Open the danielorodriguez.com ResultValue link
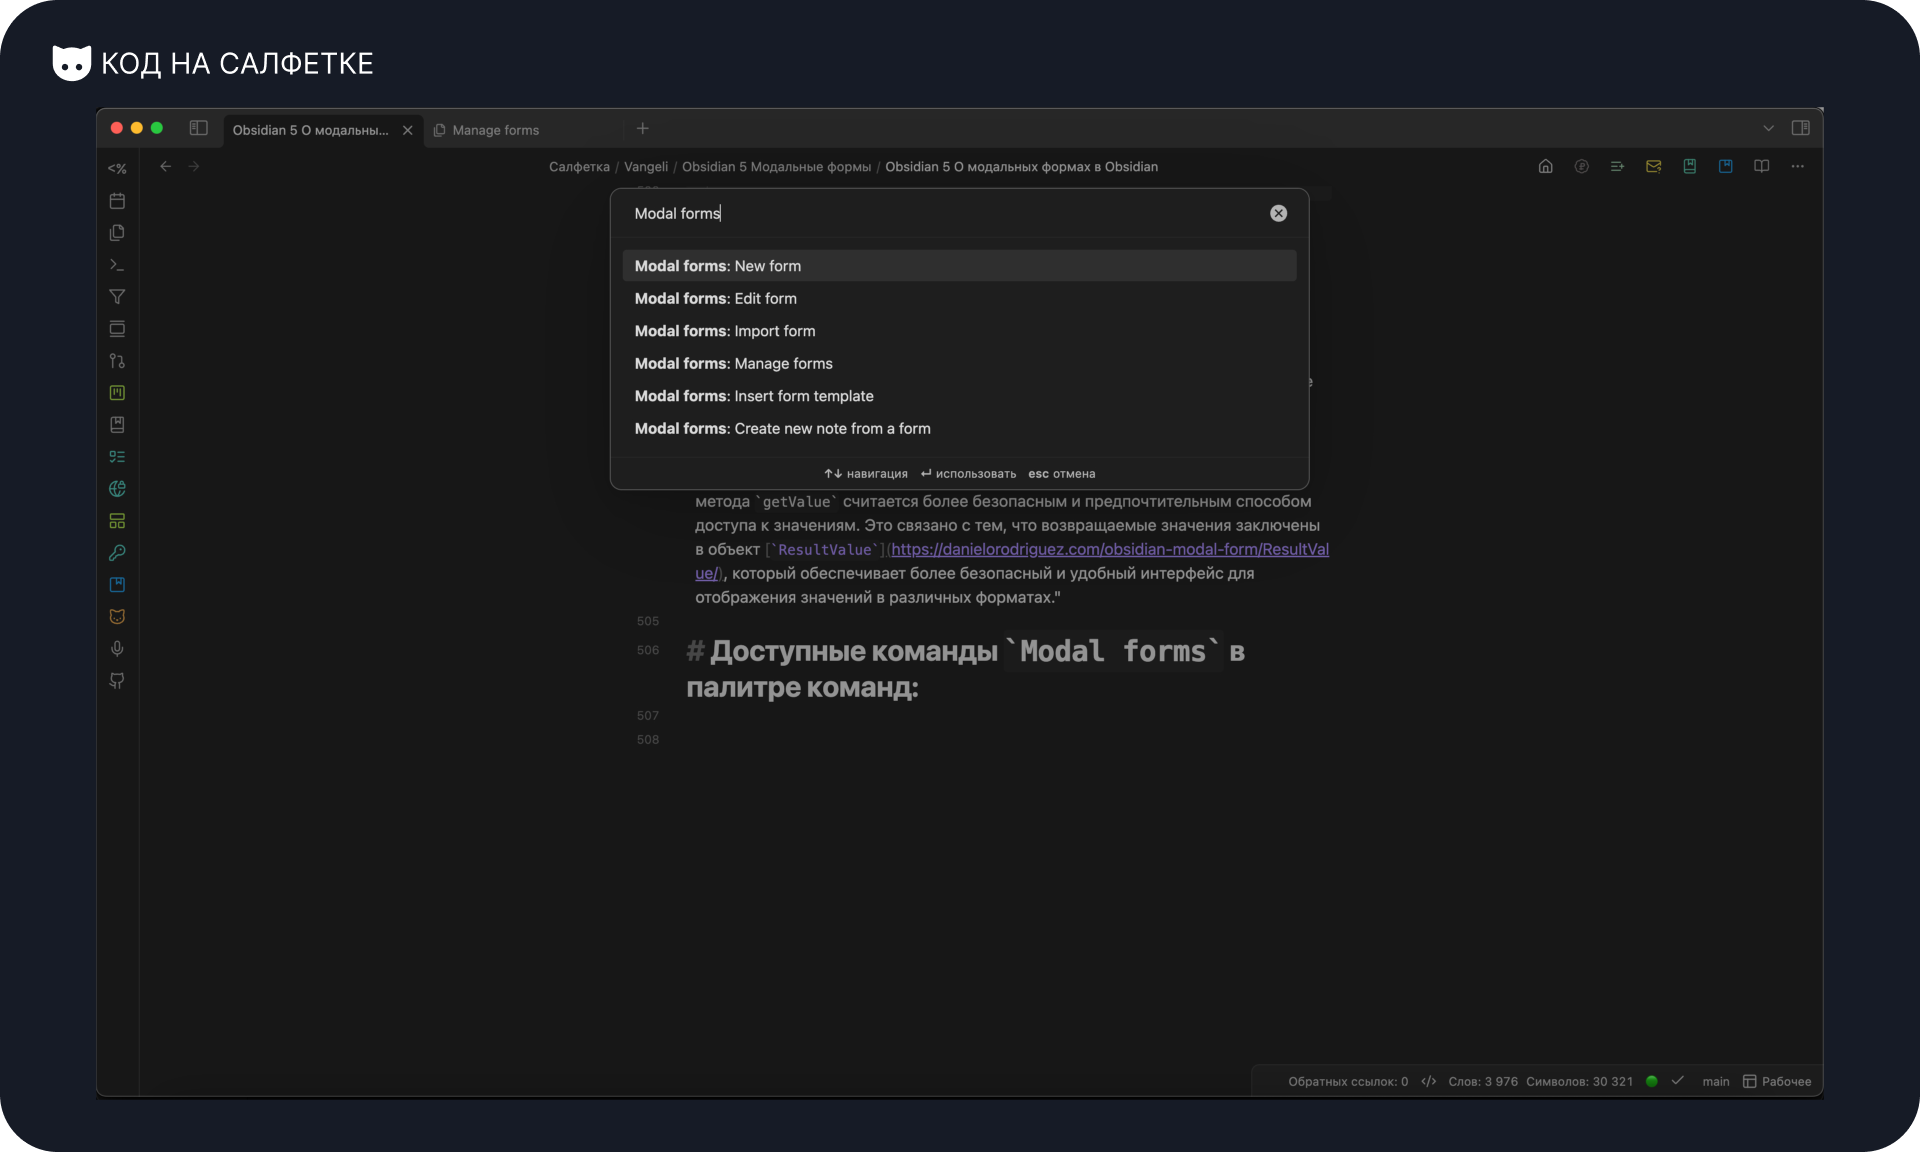 point(1110,549)
